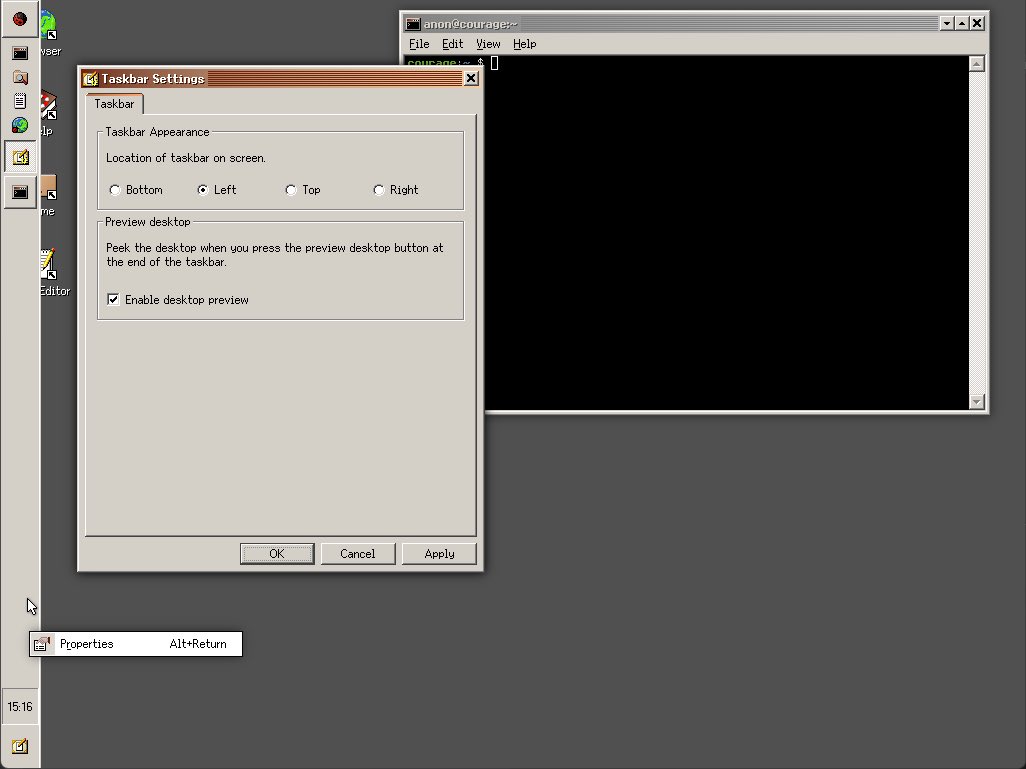The height and width of the screenshot is (769, 1026).
Task: Open the main menu via the red ball icon
Action: coord(20,17)
